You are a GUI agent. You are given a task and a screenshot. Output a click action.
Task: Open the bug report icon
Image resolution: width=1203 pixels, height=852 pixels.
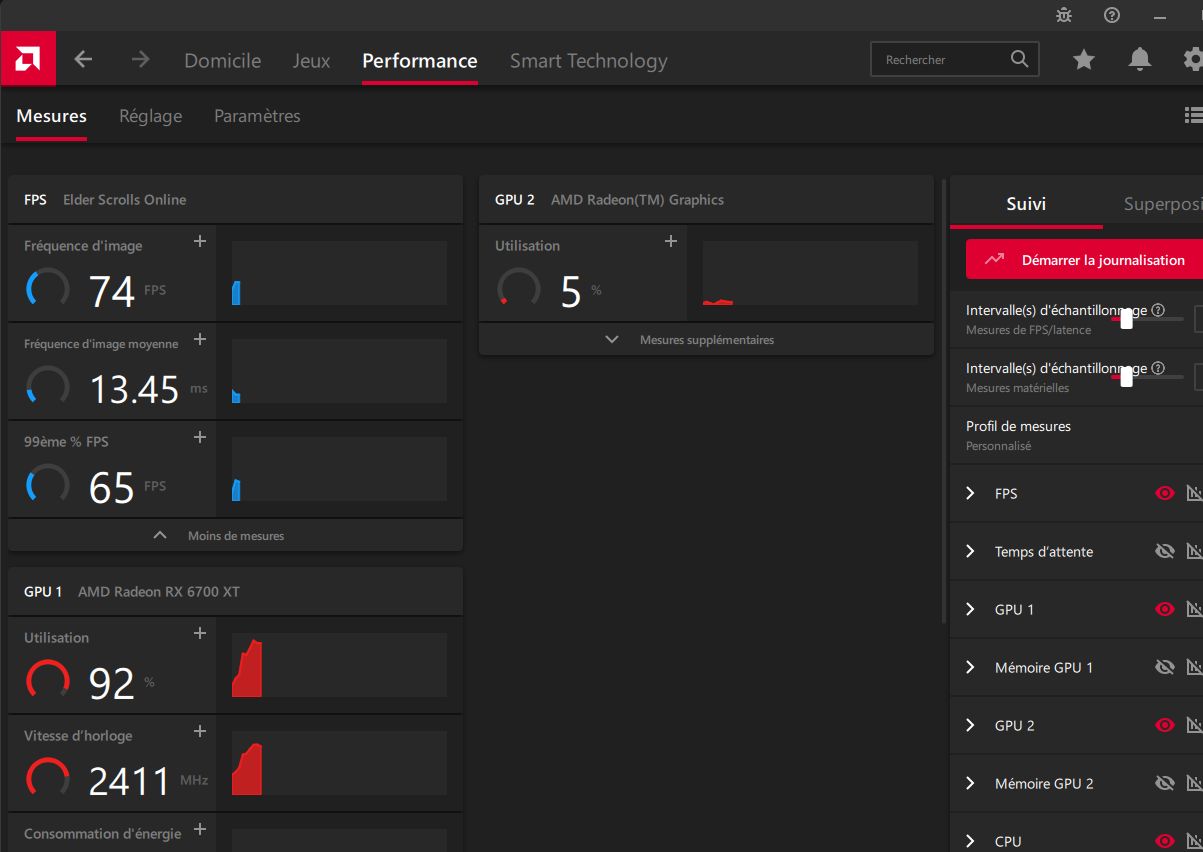coord(1064,15)
